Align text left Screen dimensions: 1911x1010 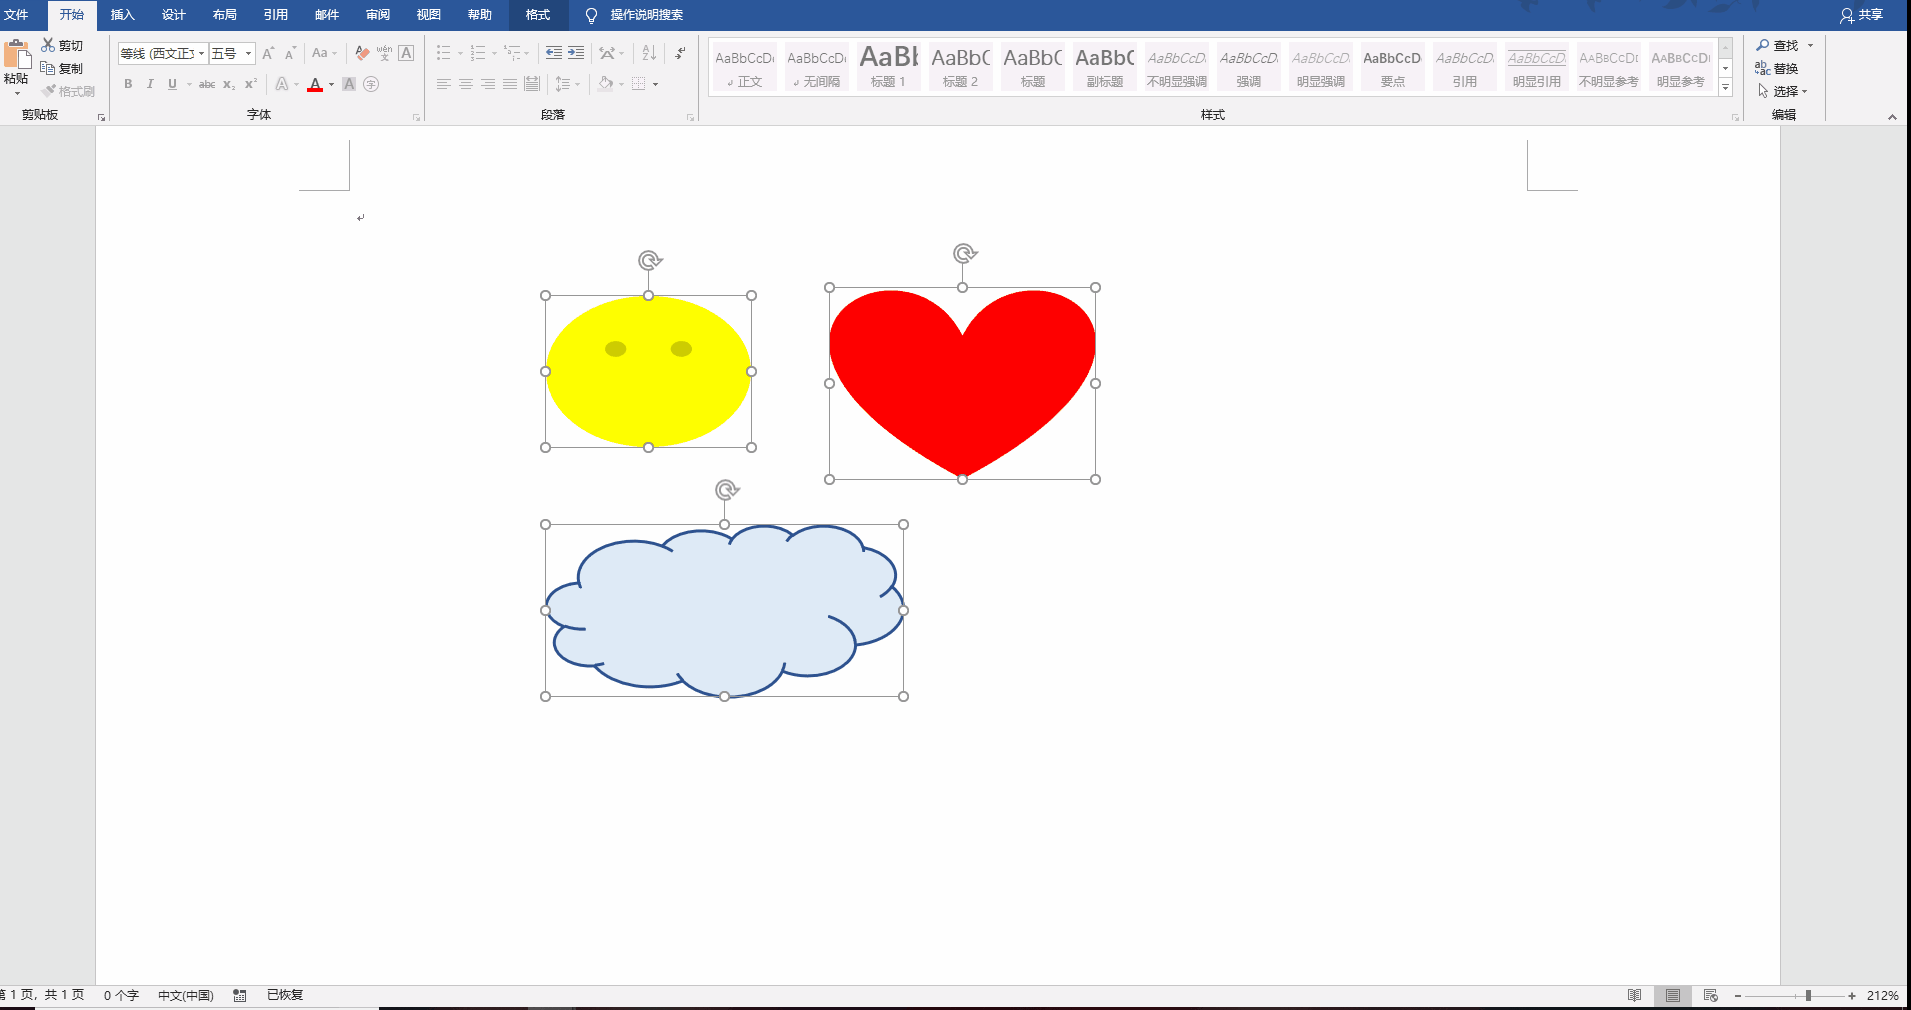(444, 84)
